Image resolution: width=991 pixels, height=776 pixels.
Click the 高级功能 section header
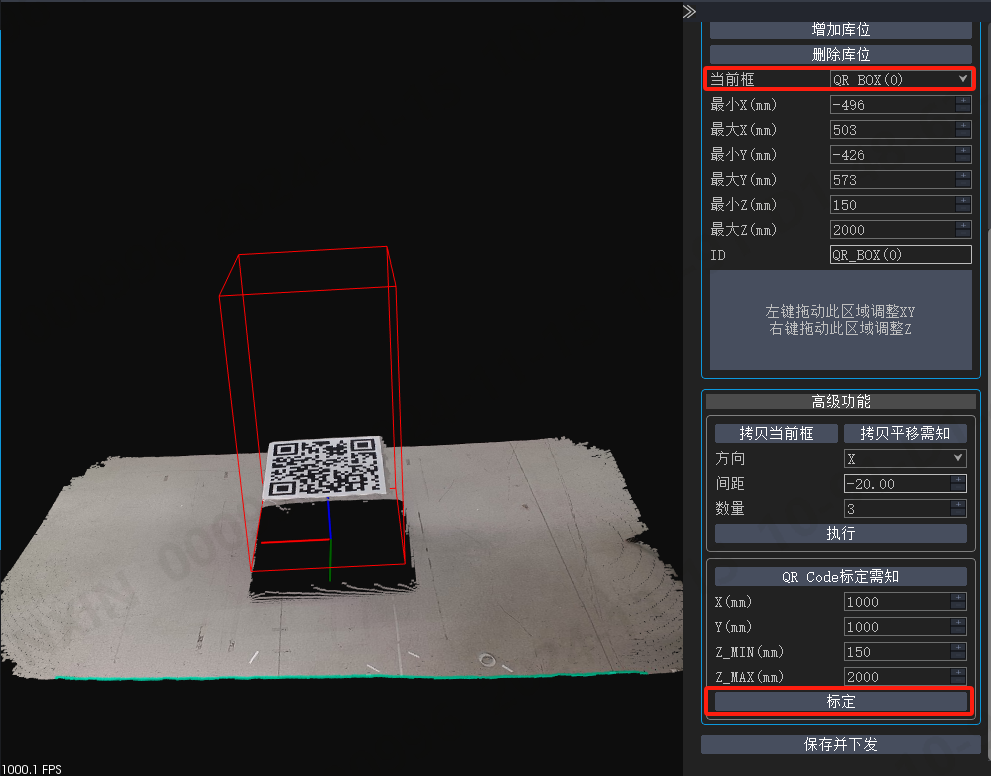pyautogui.click(x=841, y=401)
